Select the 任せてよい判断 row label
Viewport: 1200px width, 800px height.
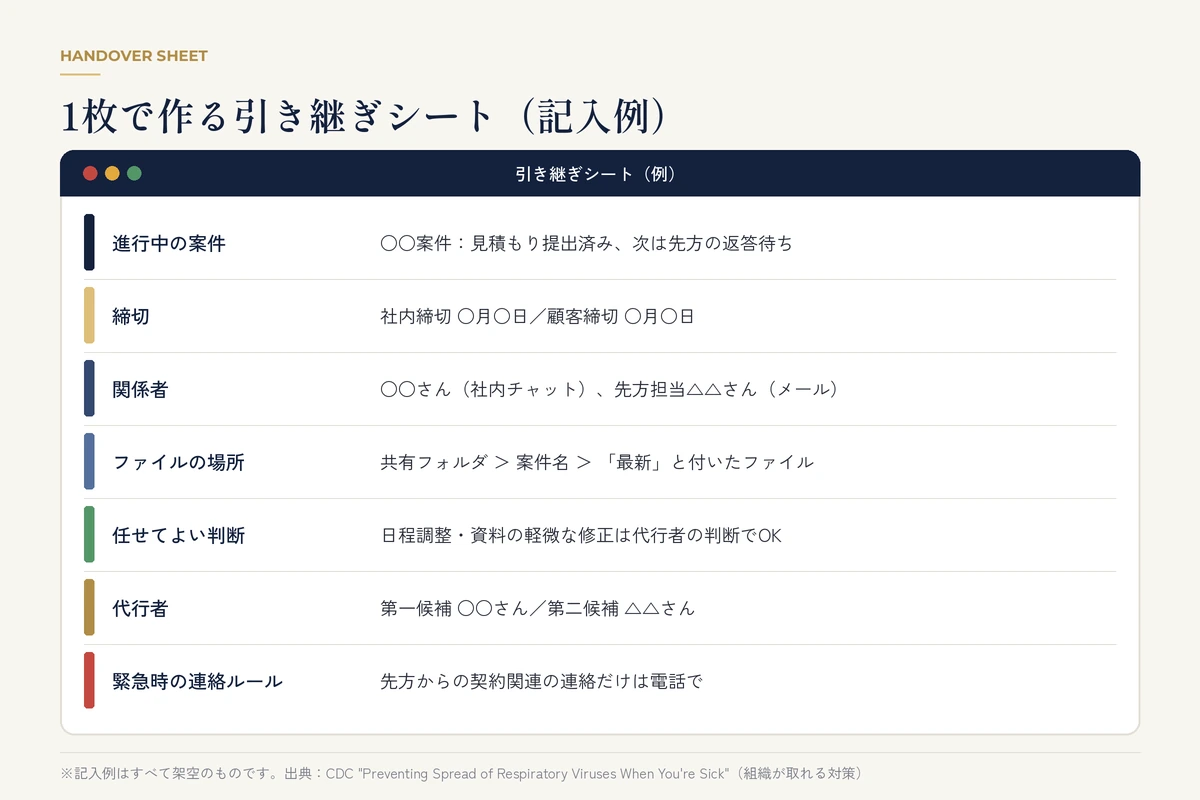178,535
